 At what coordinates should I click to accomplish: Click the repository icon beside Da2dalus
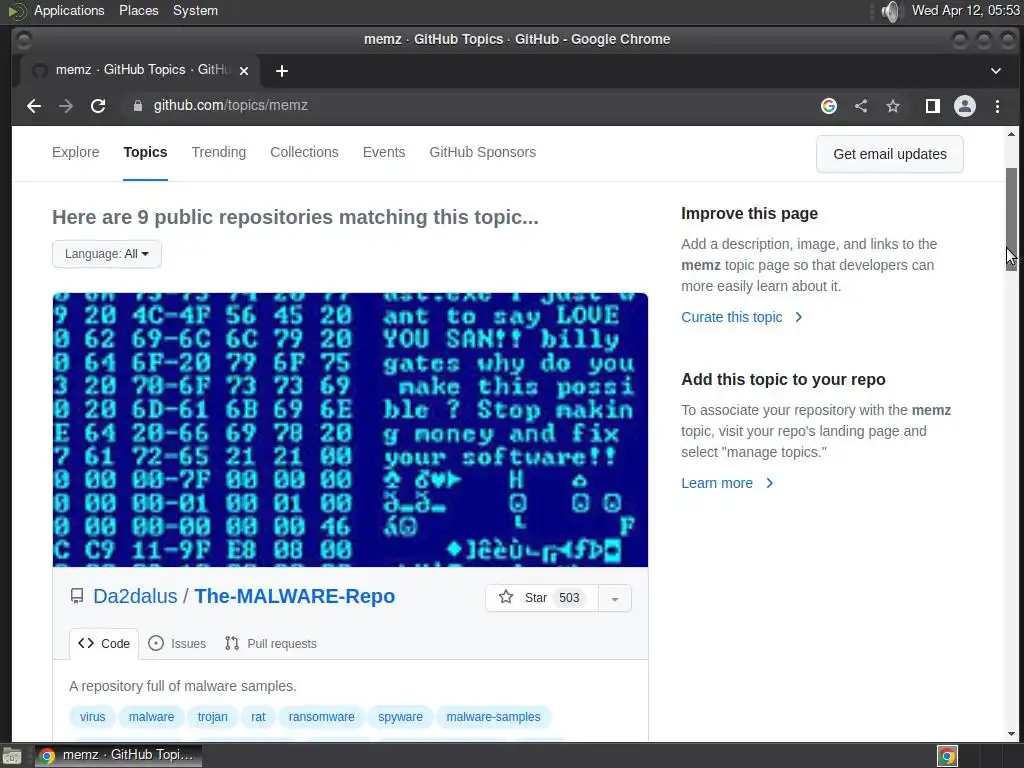pos(77,596)
